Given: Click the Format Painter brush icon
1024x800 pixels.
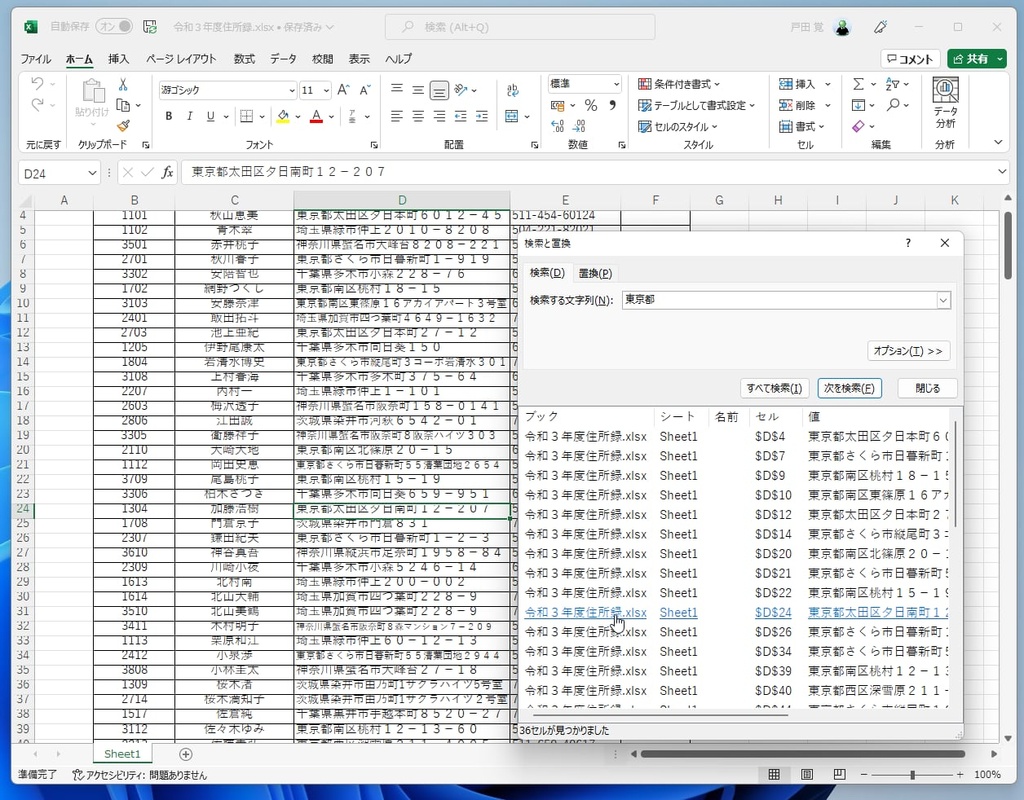Looking at the screenshot, I should (x=123, y=125).
